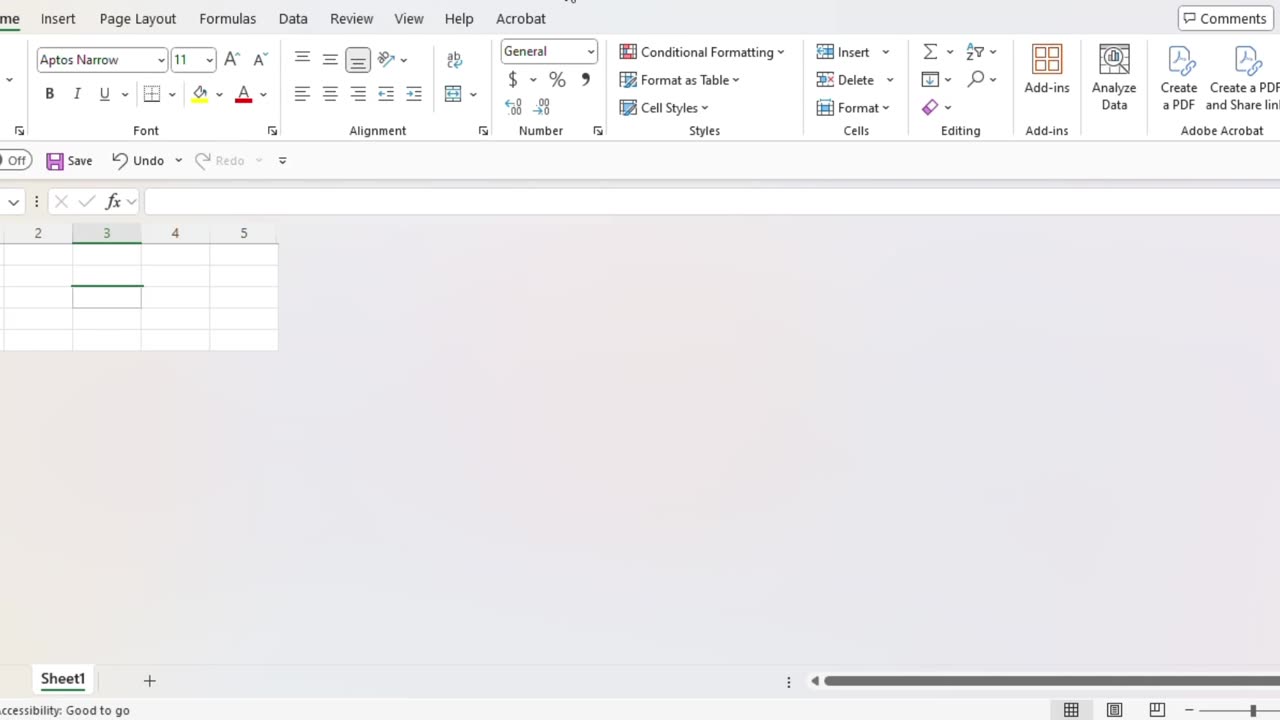The width and height of the screenshot is (1280, 720).
Task: Apply comma style
Action: click(x=586, y=80)
